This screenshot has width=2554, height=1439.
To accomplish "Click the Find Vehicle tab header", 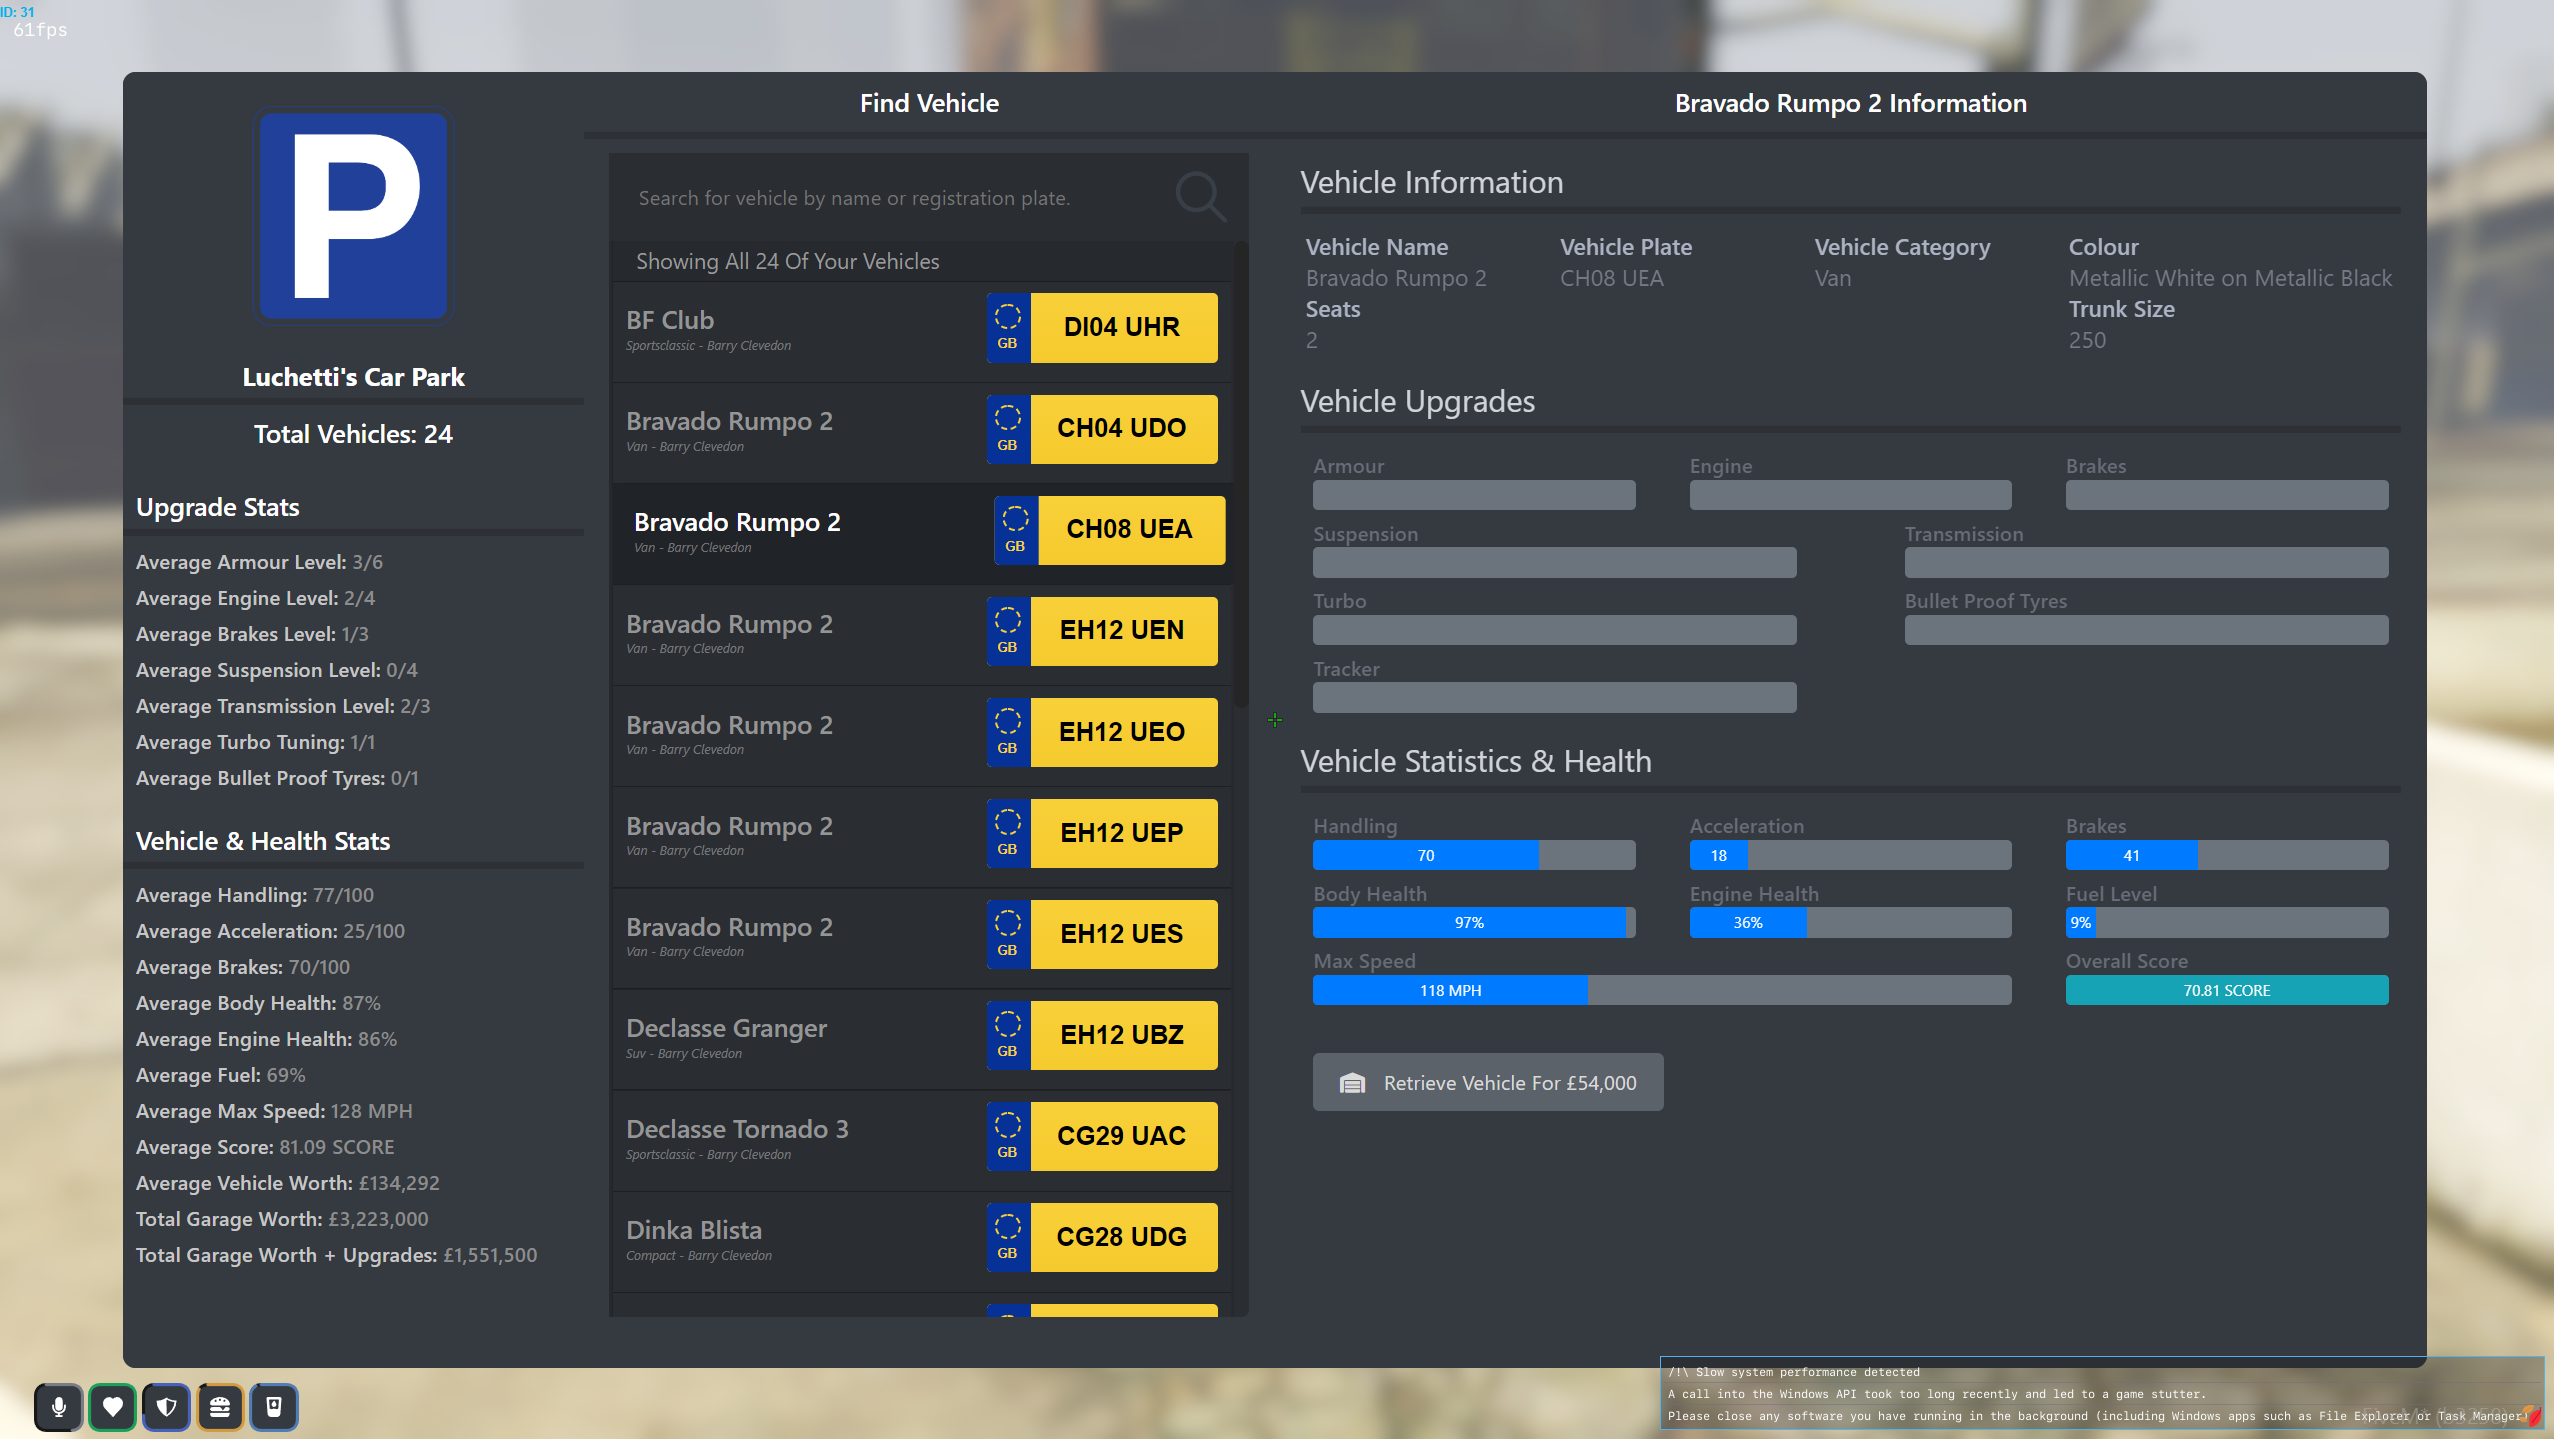I will [x=929, y=103].
